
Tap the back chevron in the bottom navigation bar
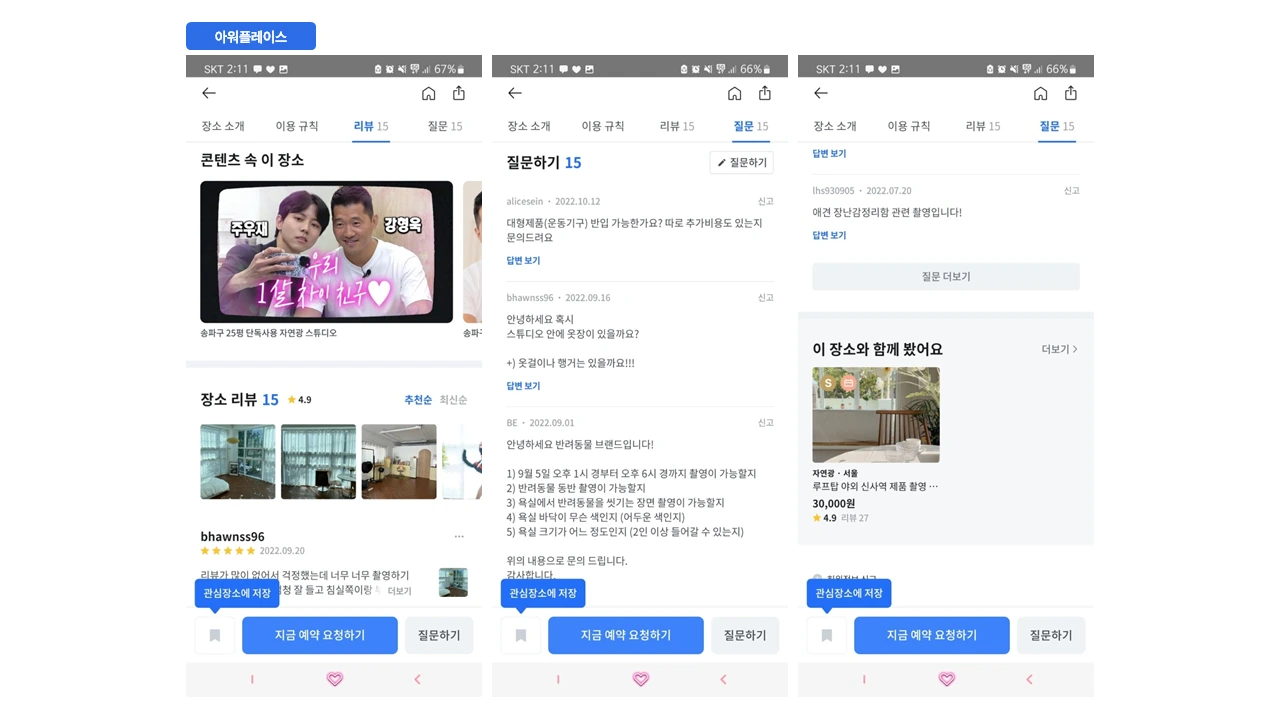[417, 679]
